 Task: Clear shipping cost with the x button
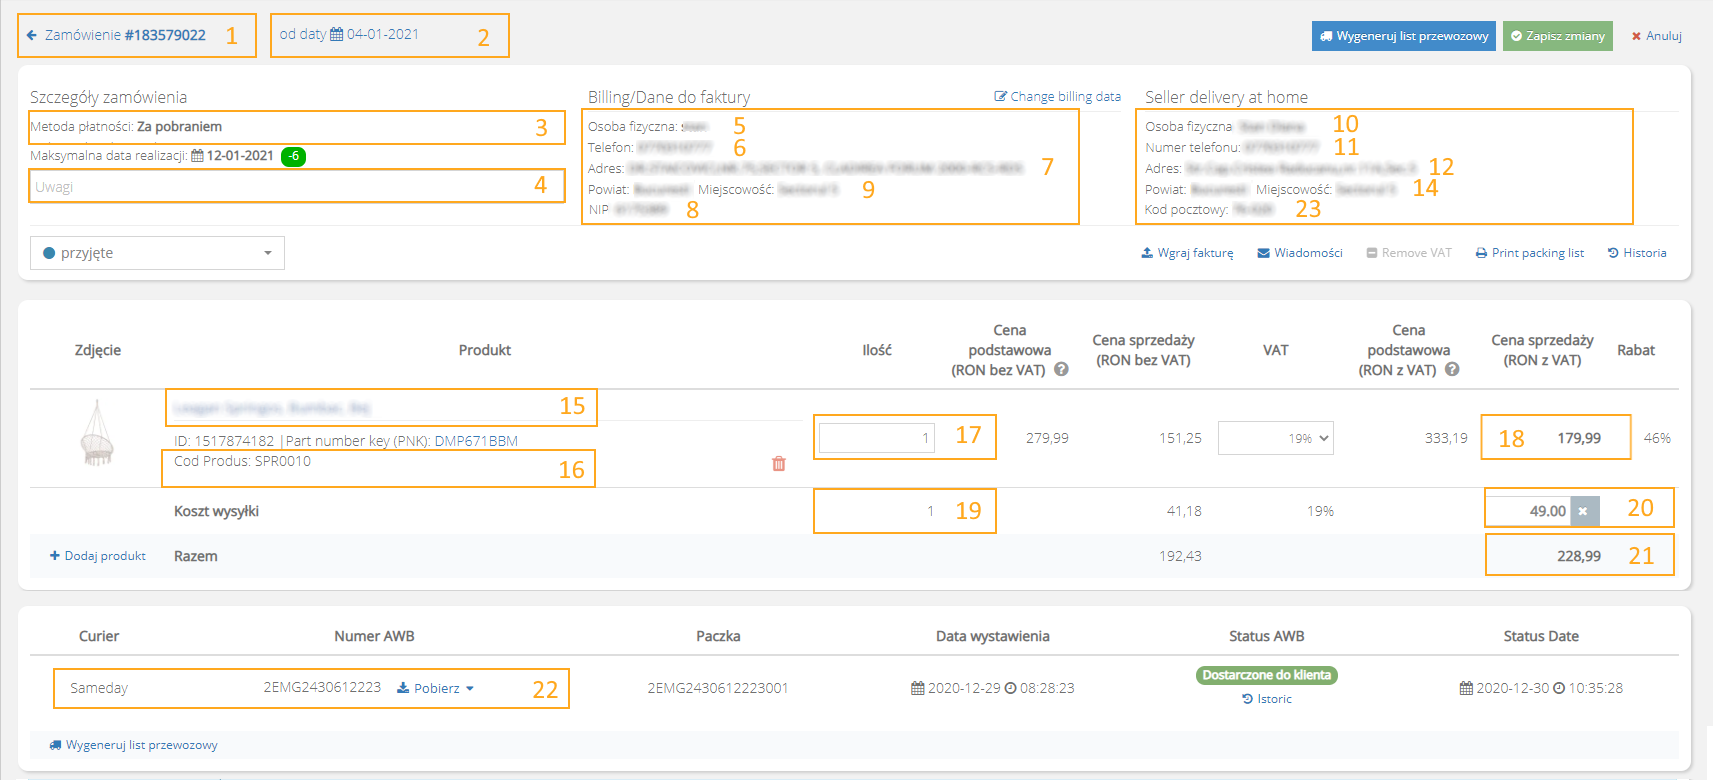pyautogui.click(x=1583, y=511)
